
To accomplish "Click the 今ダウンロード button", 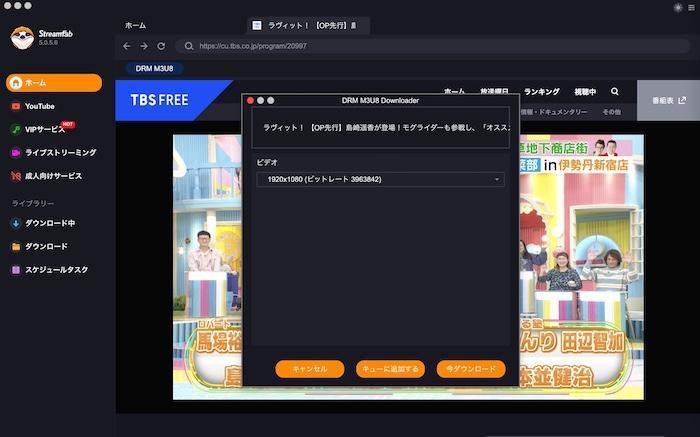I will 471,369.
